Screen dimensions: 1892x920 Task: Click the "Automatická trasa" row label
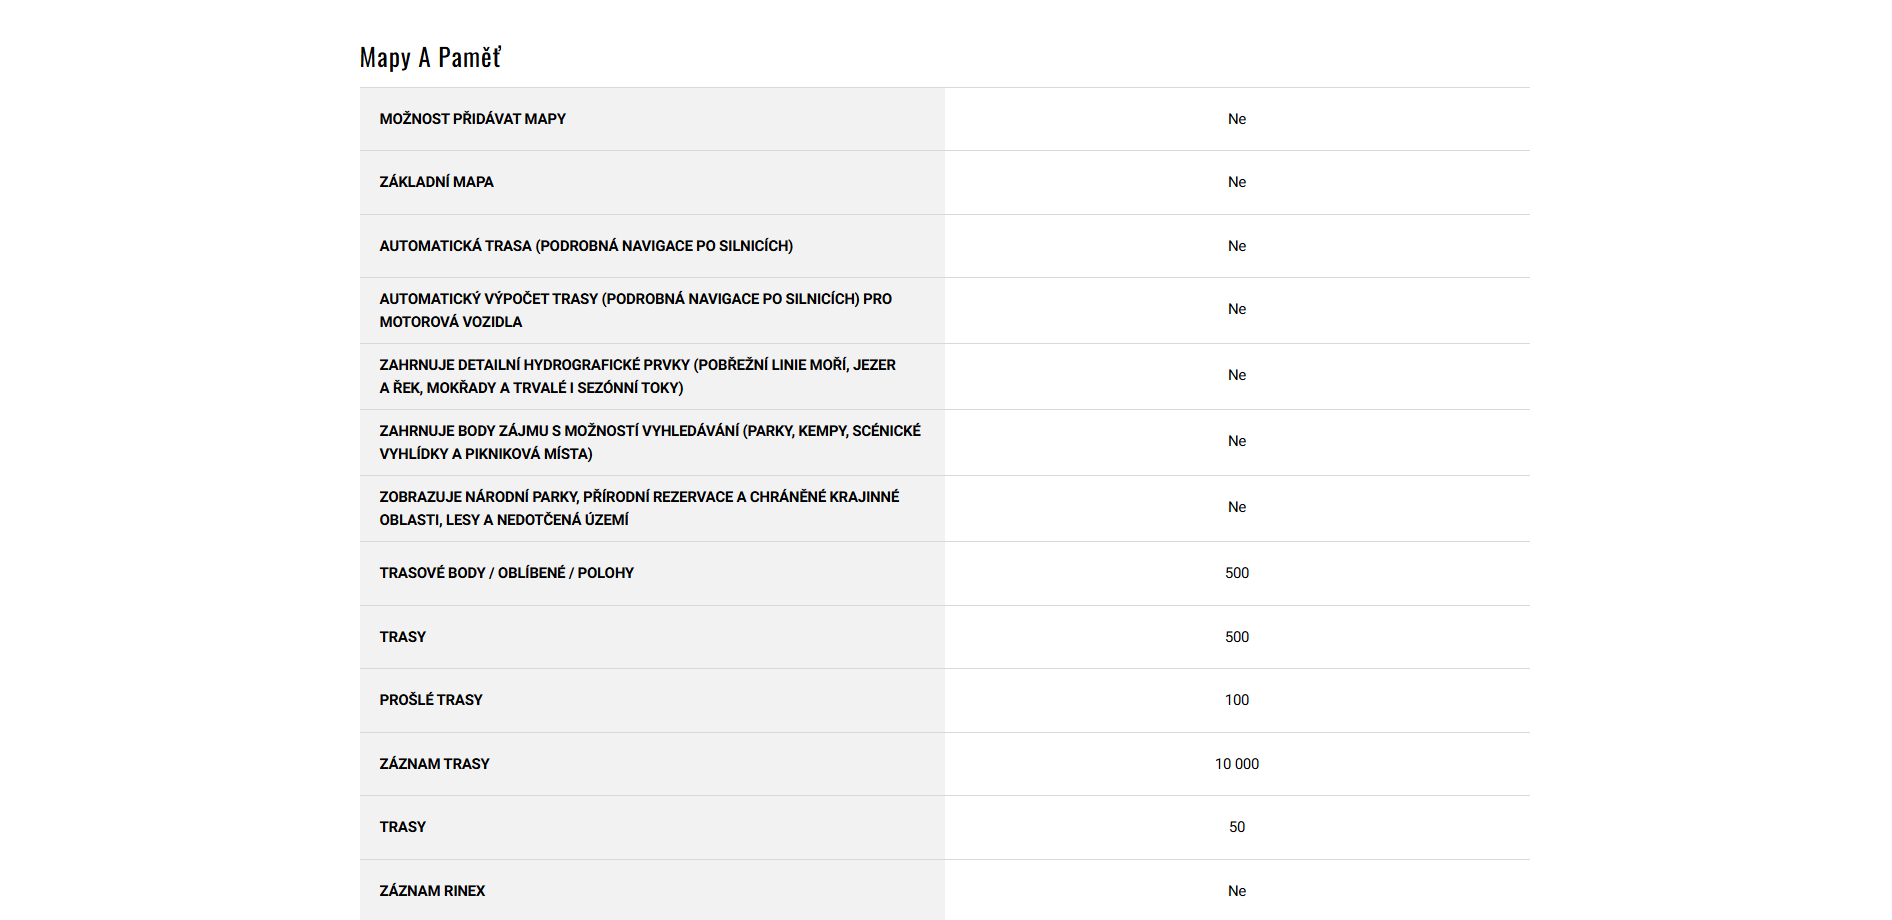(x=586, y=246)
